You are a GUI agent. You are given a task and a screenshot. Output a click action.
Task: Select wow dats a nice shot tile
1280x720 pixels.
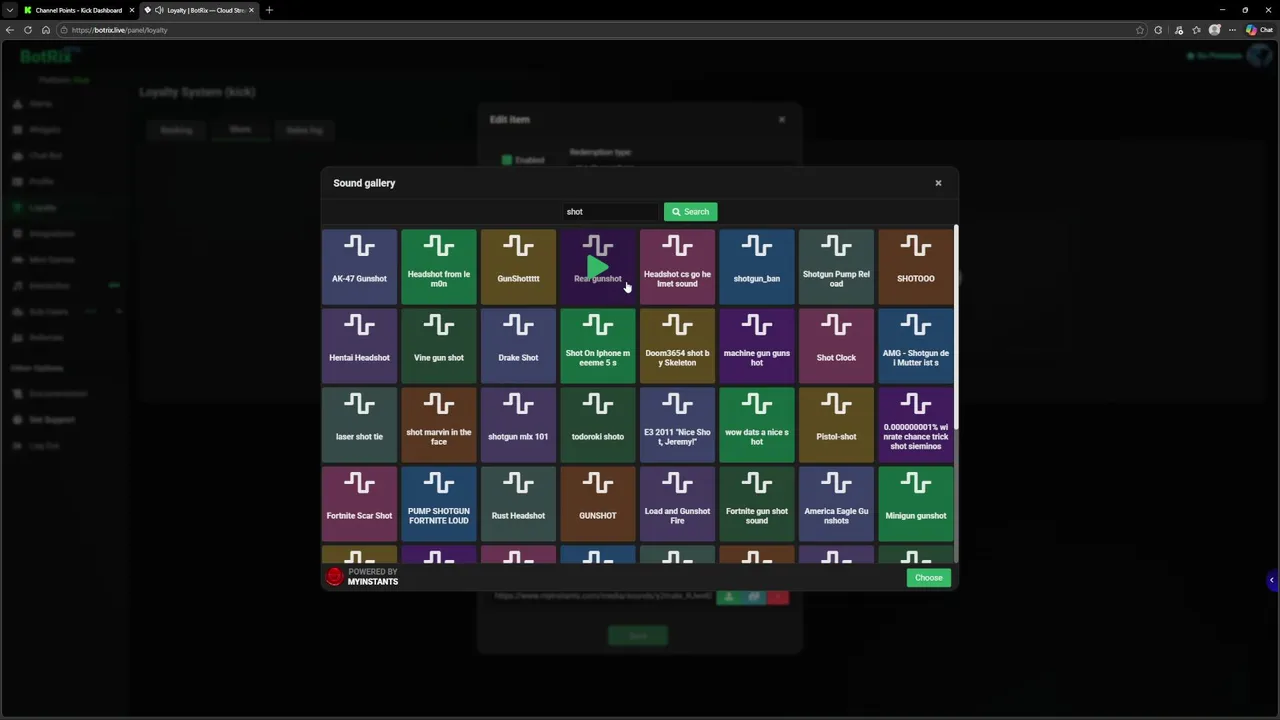[756, 425]
